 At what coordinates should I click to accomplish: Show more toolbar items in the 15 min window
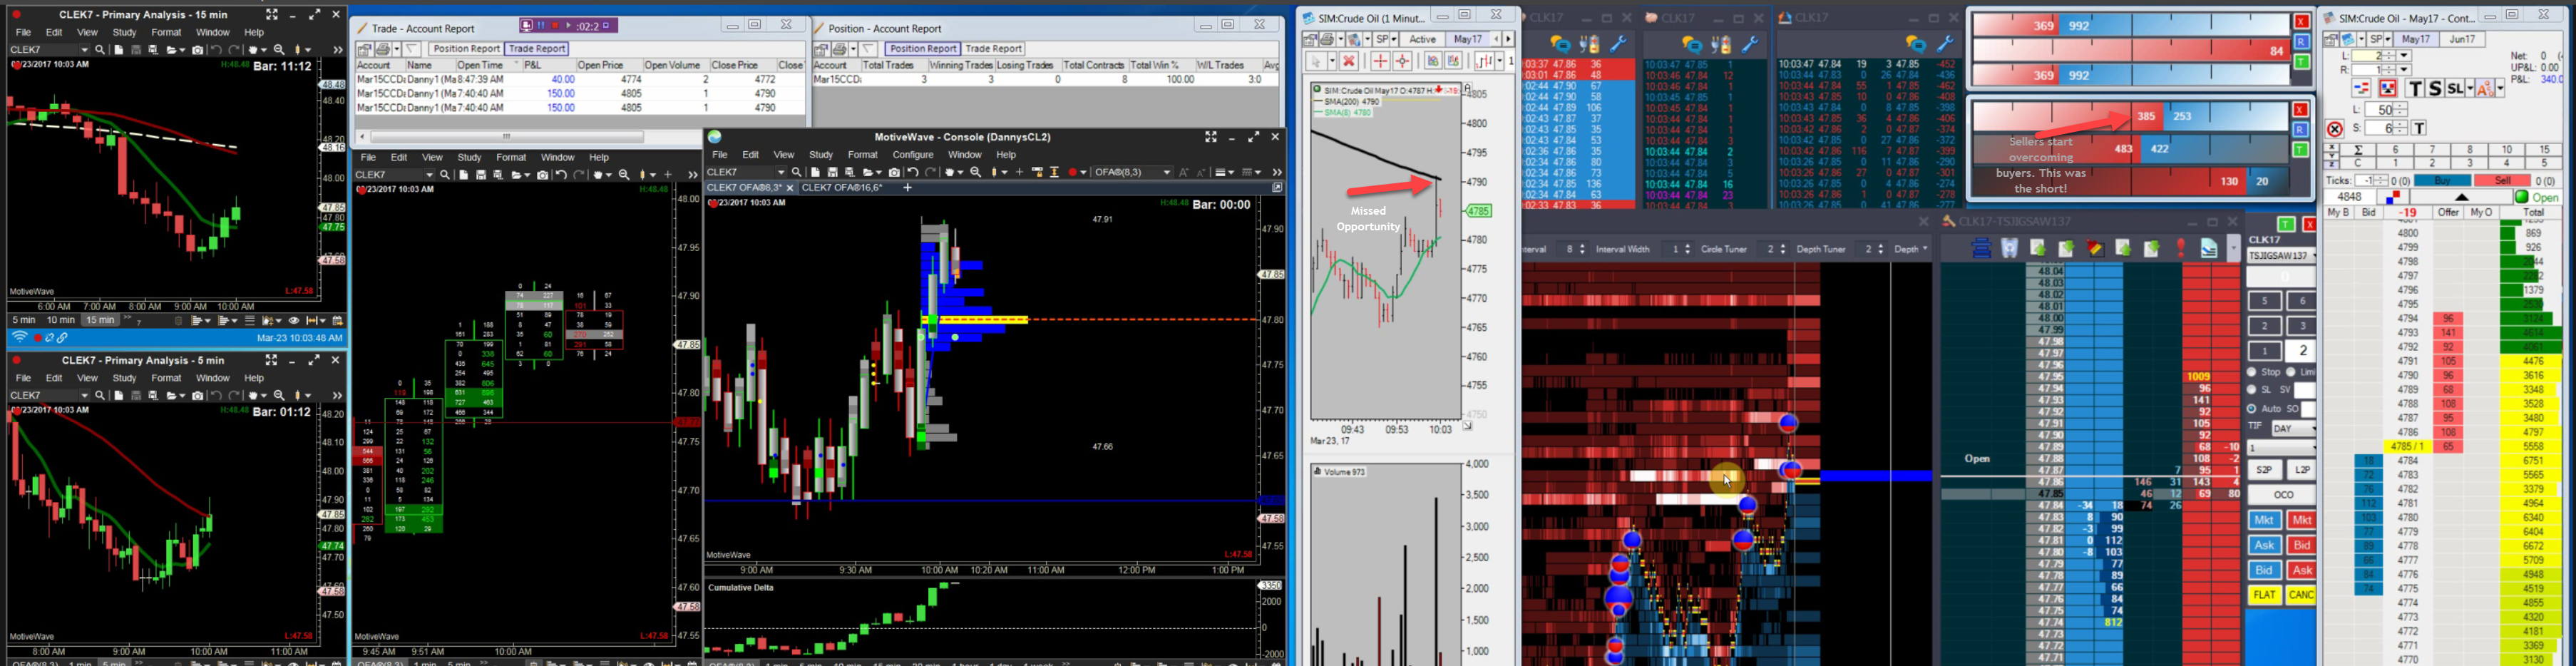coord(337,49)
